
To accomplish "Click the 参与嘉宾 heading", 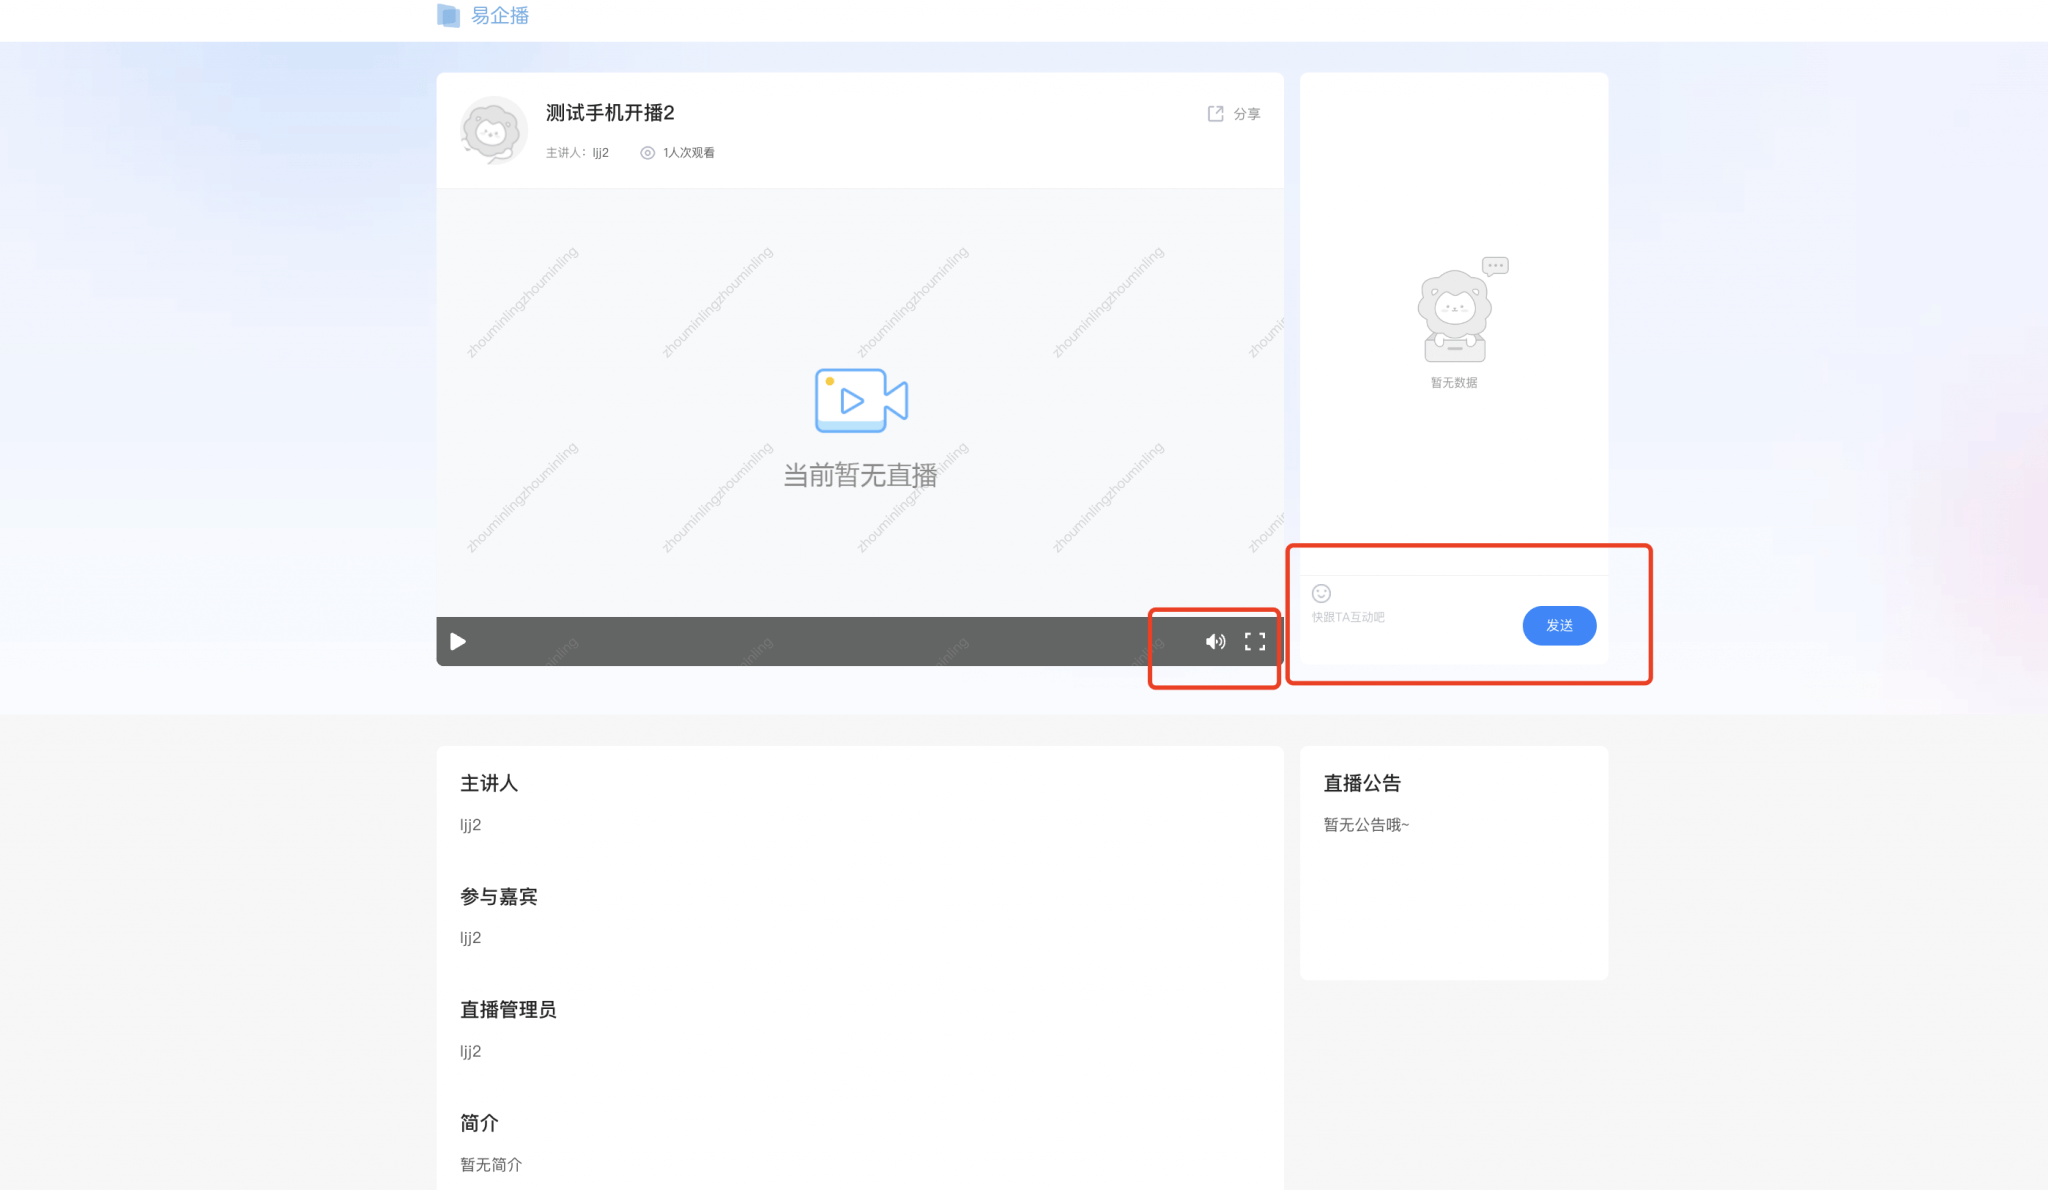I will (x=499, y=897).
